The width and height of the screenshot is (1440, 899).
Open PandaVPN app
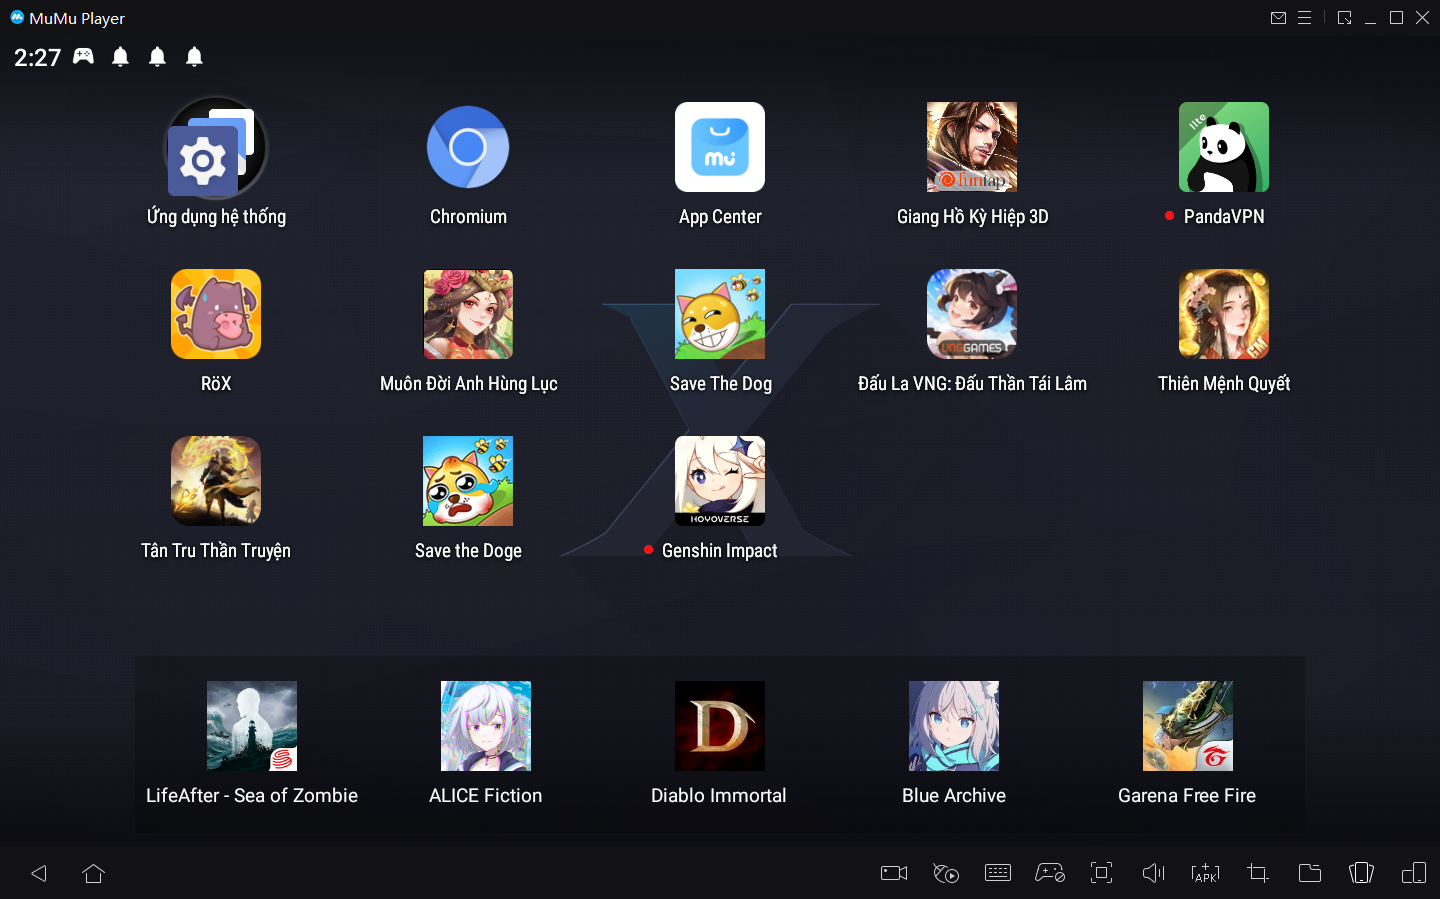(1223, 147)
